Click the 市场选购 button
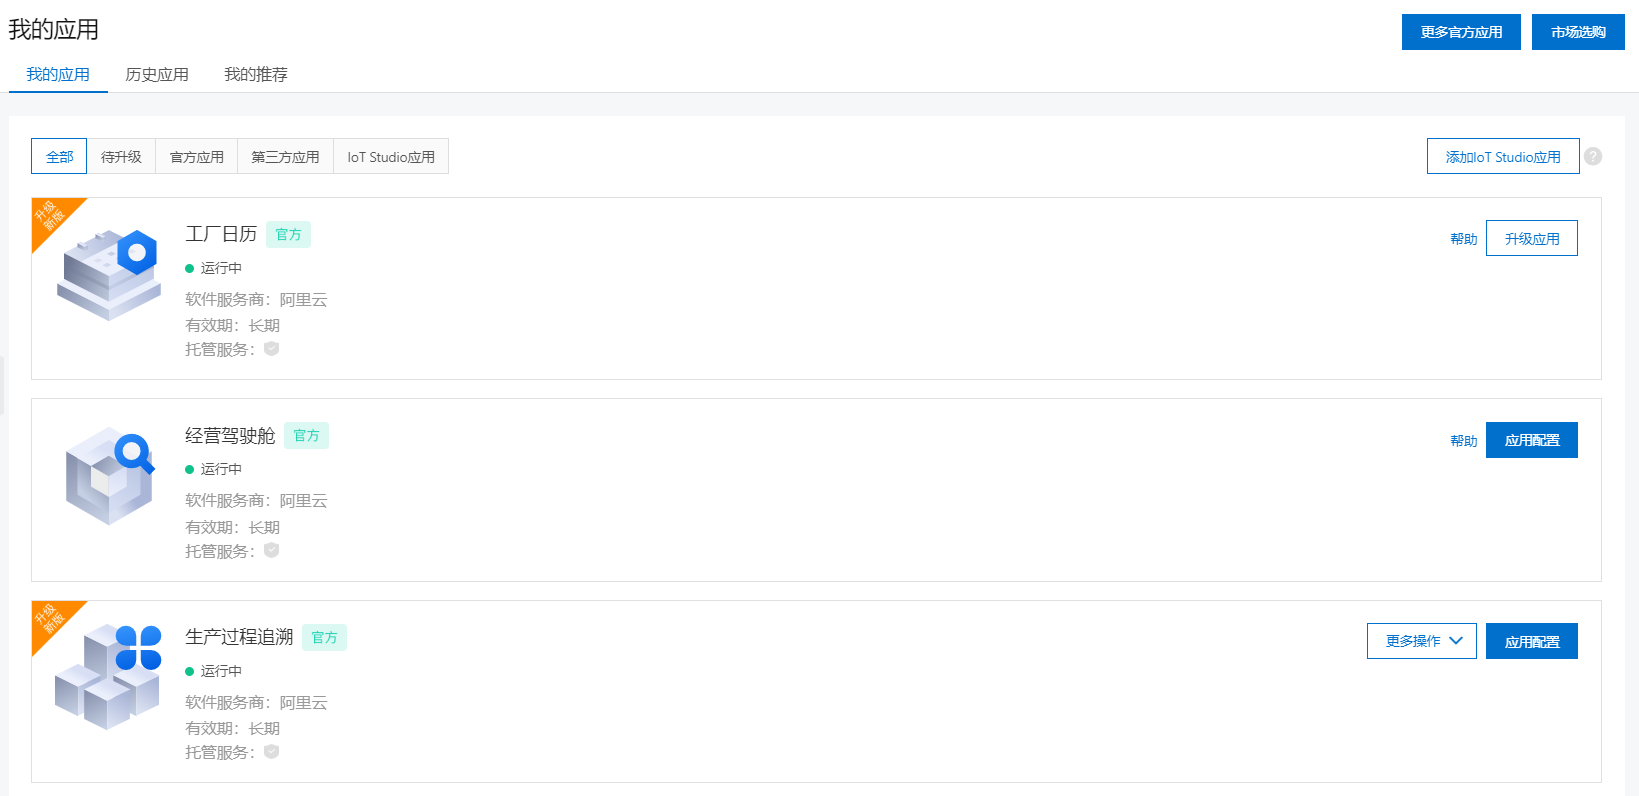Viewport: 1639px width, 796px height. [x=1577, y=32]
